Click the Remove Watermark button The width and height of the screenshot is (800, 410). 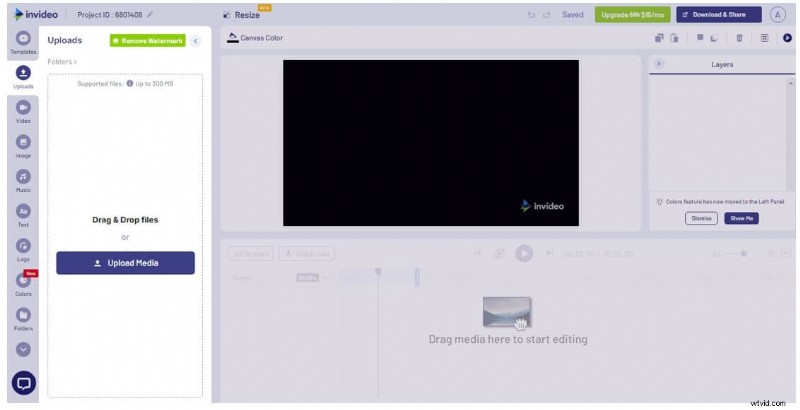(147, 41)
